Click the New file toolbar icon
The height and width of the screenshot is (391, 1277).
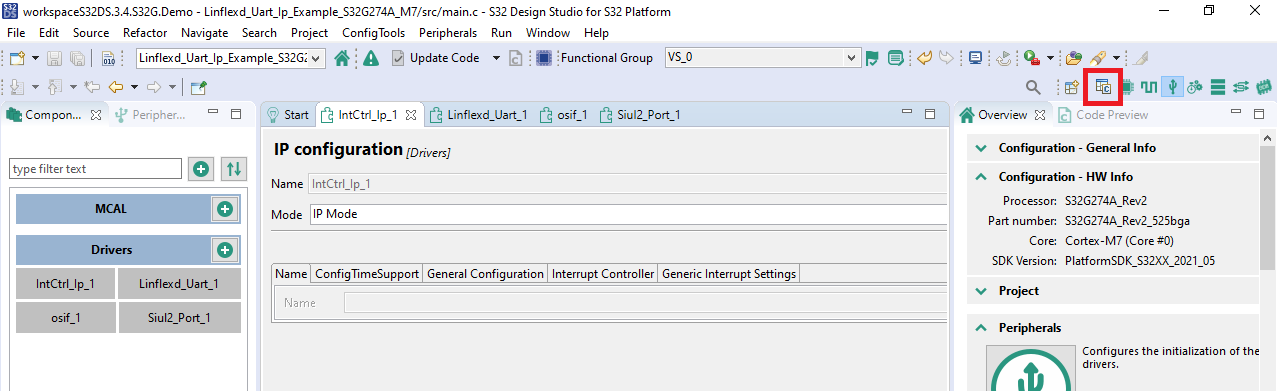point(17,58)
